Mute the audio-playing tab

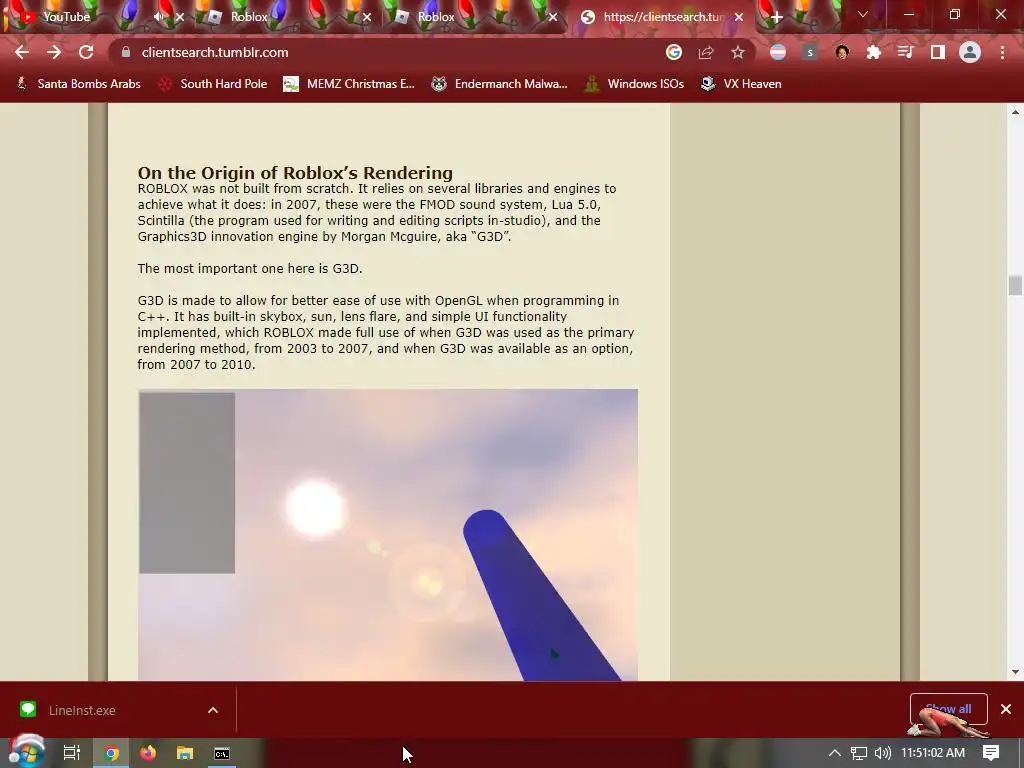[x=159, y=17]
